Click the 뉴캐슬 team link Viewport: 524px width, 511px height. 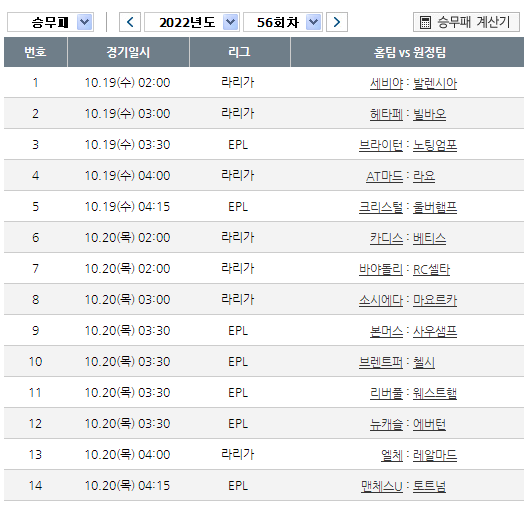pos(386,424)
